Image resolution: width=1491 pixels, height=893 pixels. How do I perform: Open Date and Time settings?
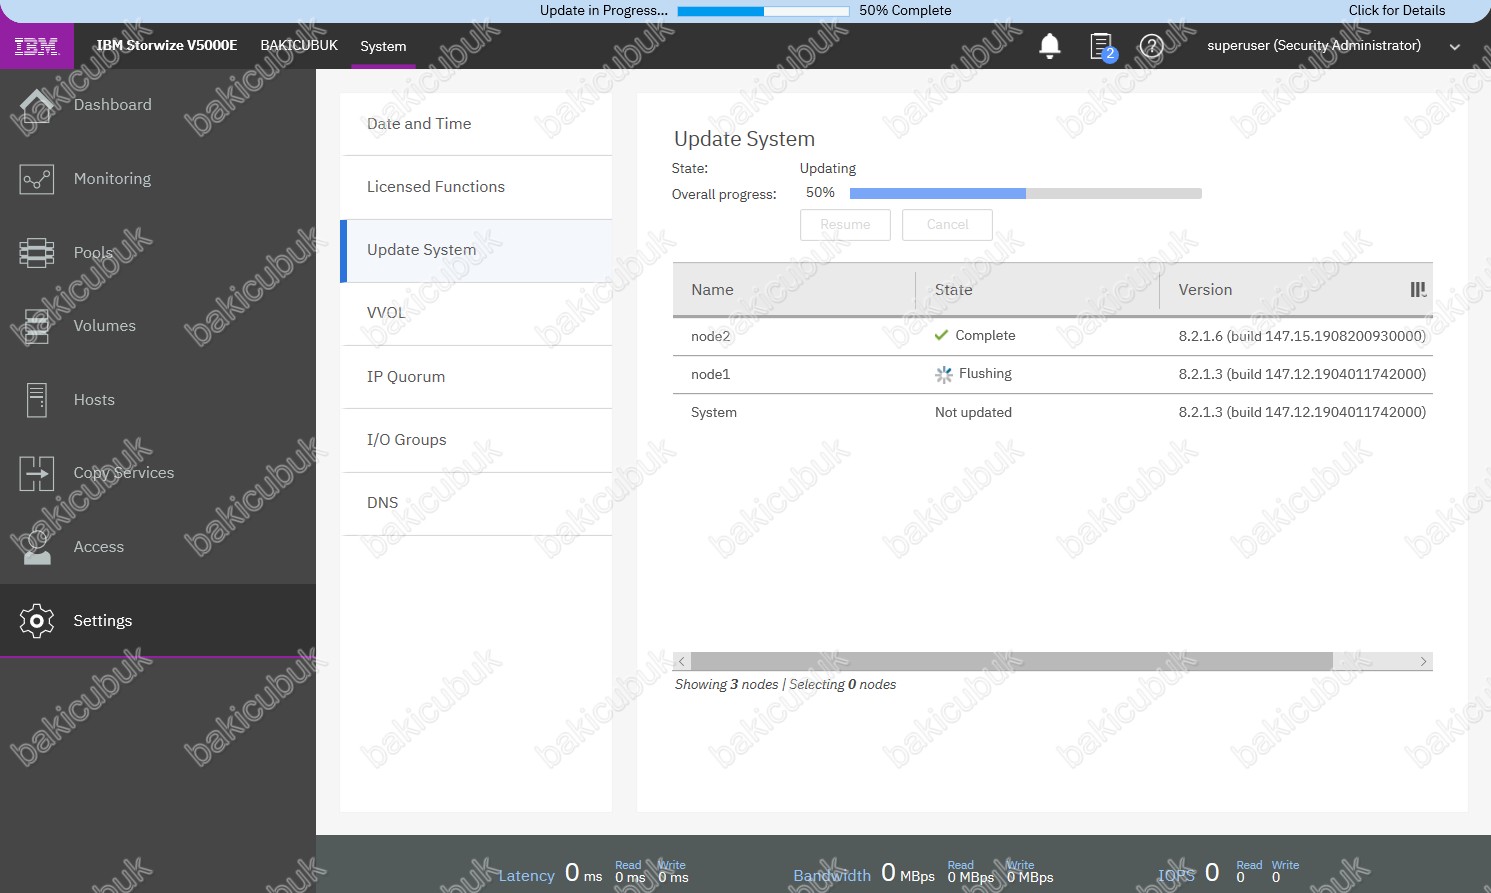pos(476,124)
